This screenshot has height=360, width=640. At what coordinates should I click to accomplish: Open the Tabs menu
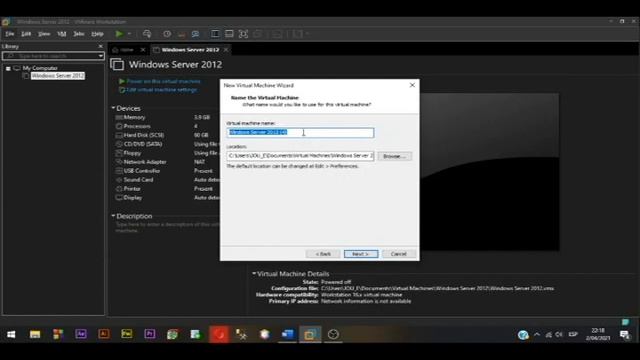[x=79, y=34]
